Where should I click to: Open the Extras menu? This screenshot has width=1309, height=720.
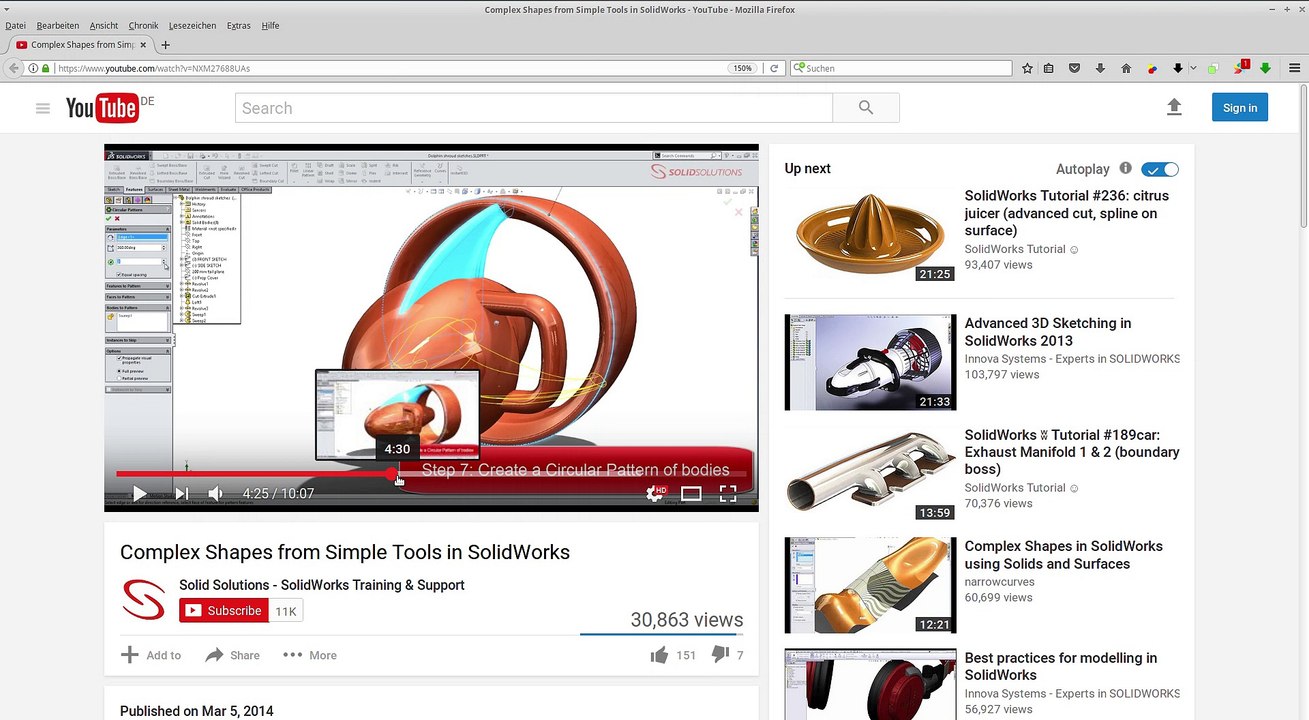point(238,25)
